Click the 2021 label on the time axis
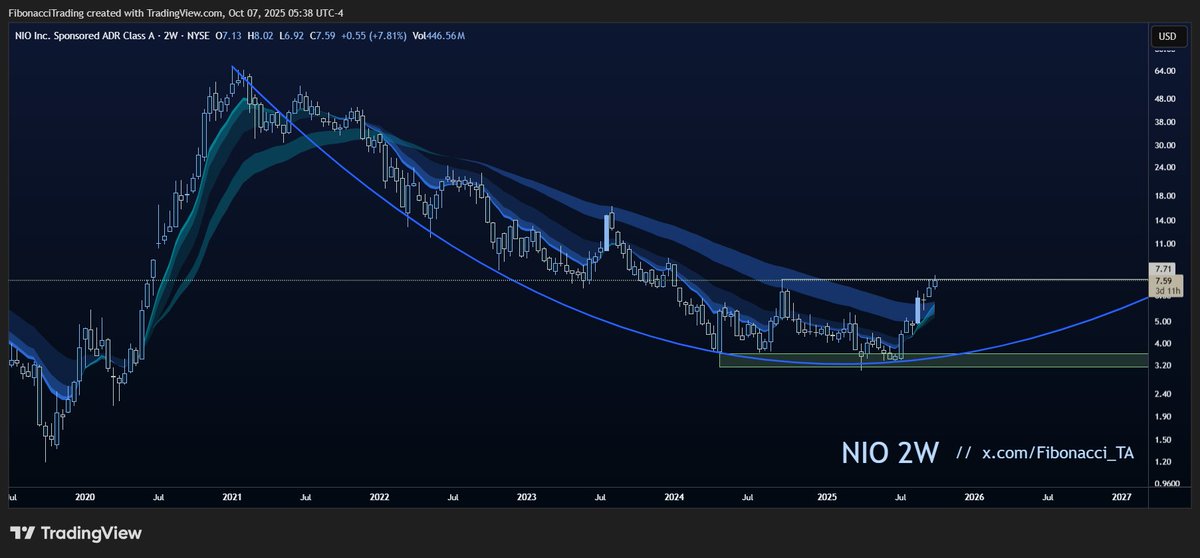The height and width of the screenshot is (558, 1200). click(232, 496)
